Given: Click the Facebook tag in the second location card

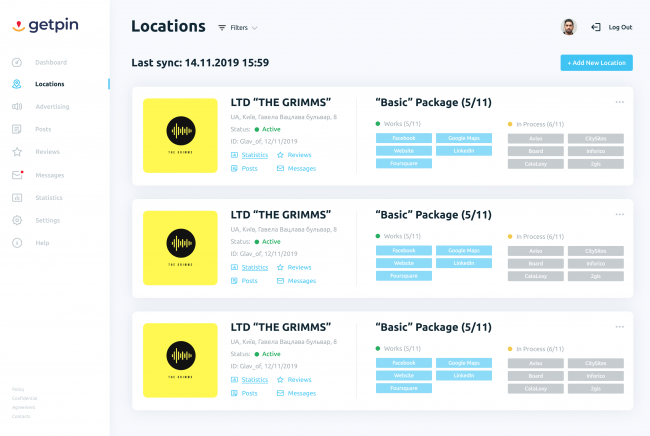Looking at the screenshot, I should pos(404,250).
